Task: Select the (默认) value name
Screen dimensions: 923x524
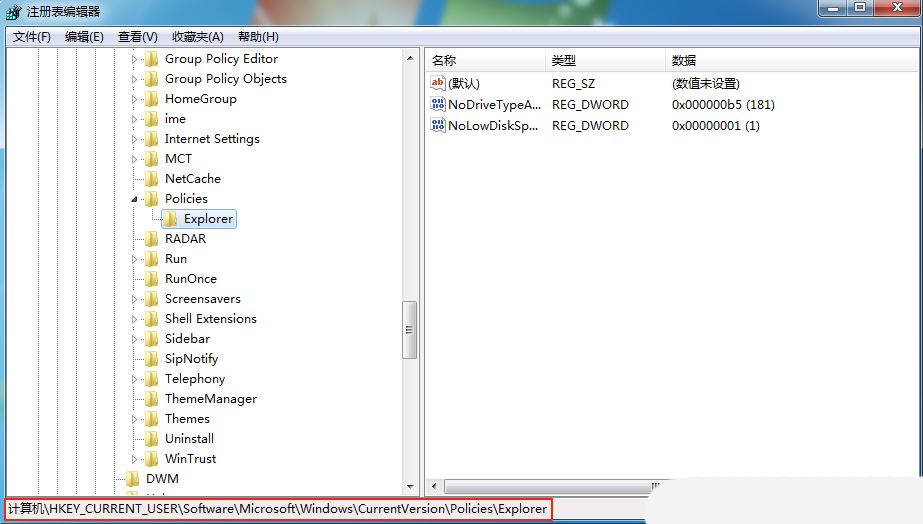Action: pyautogui.click(x=464, y=84)
